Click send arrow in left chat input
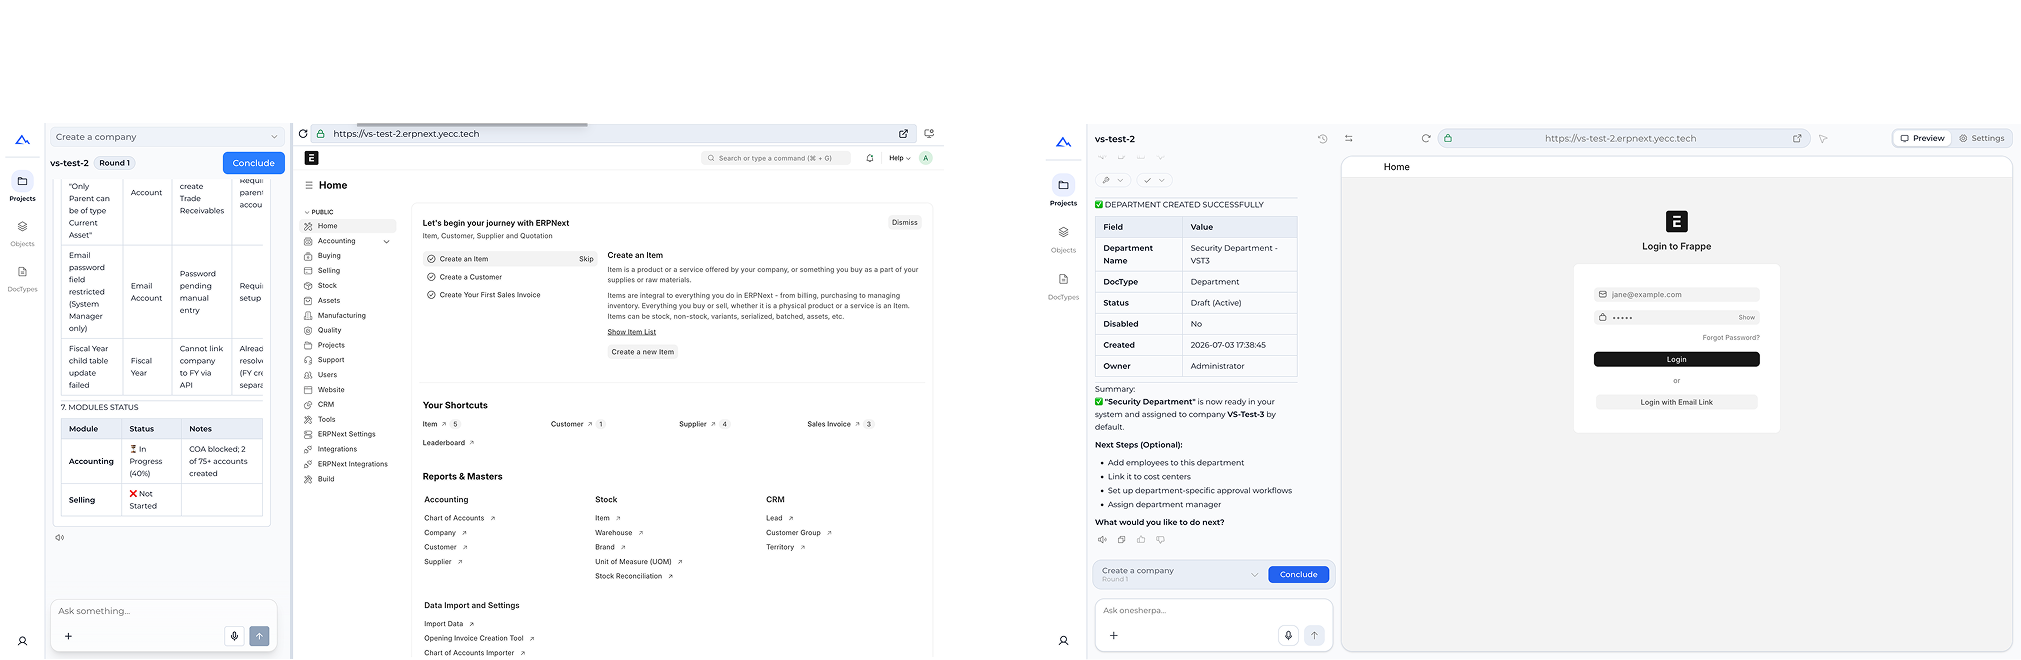This screenshot has width=2021, height=660. (259, 636)
